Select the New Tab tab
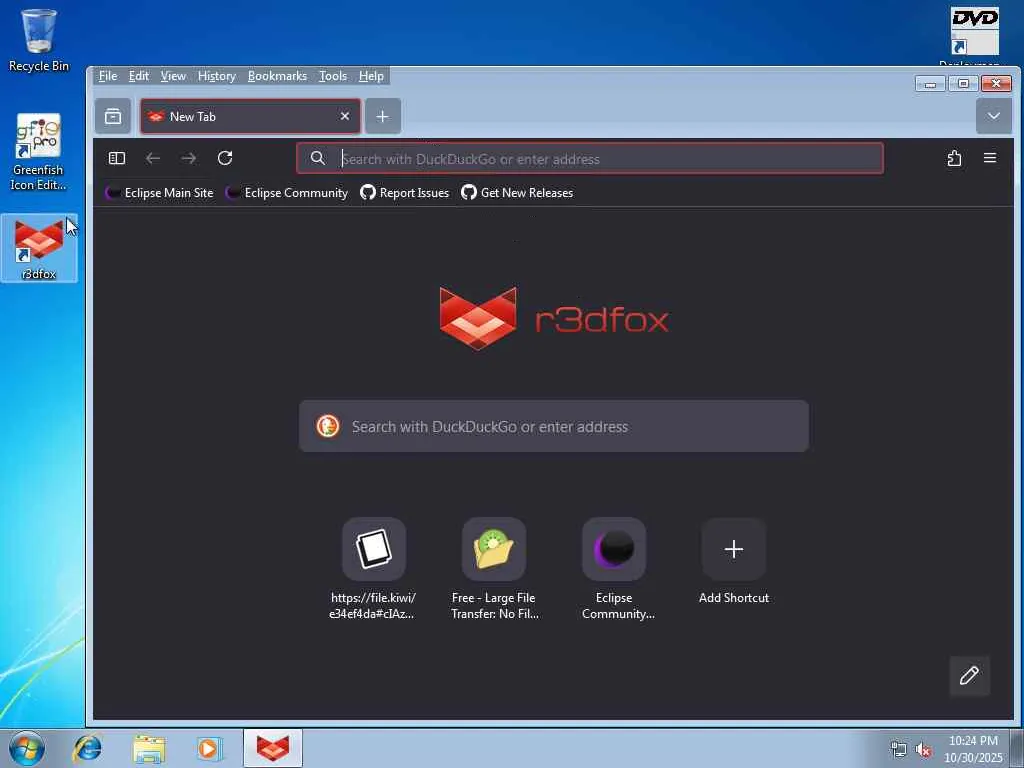This screenshot has width=1024, height=768. (x=250, y=116)
